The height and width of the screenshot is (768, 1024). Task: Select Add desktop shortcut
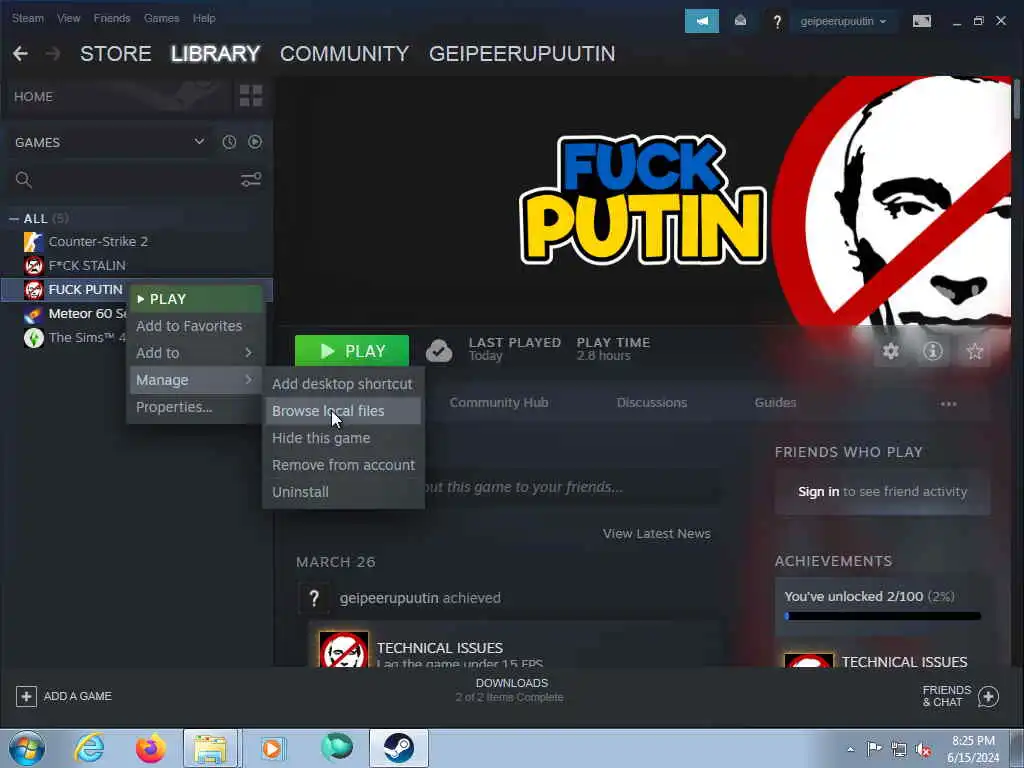[x=343, y=384]
